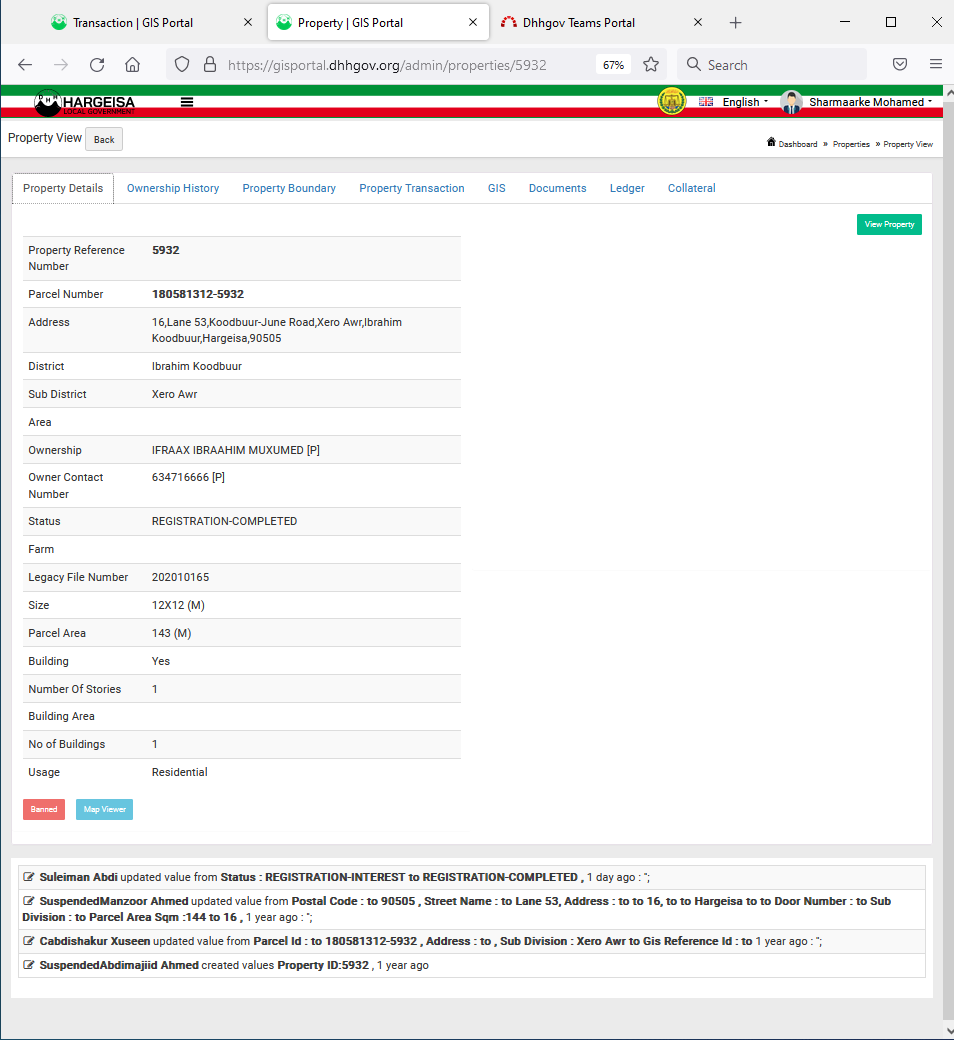
Task: Select the Property Details tab
Action: (63, 188)
